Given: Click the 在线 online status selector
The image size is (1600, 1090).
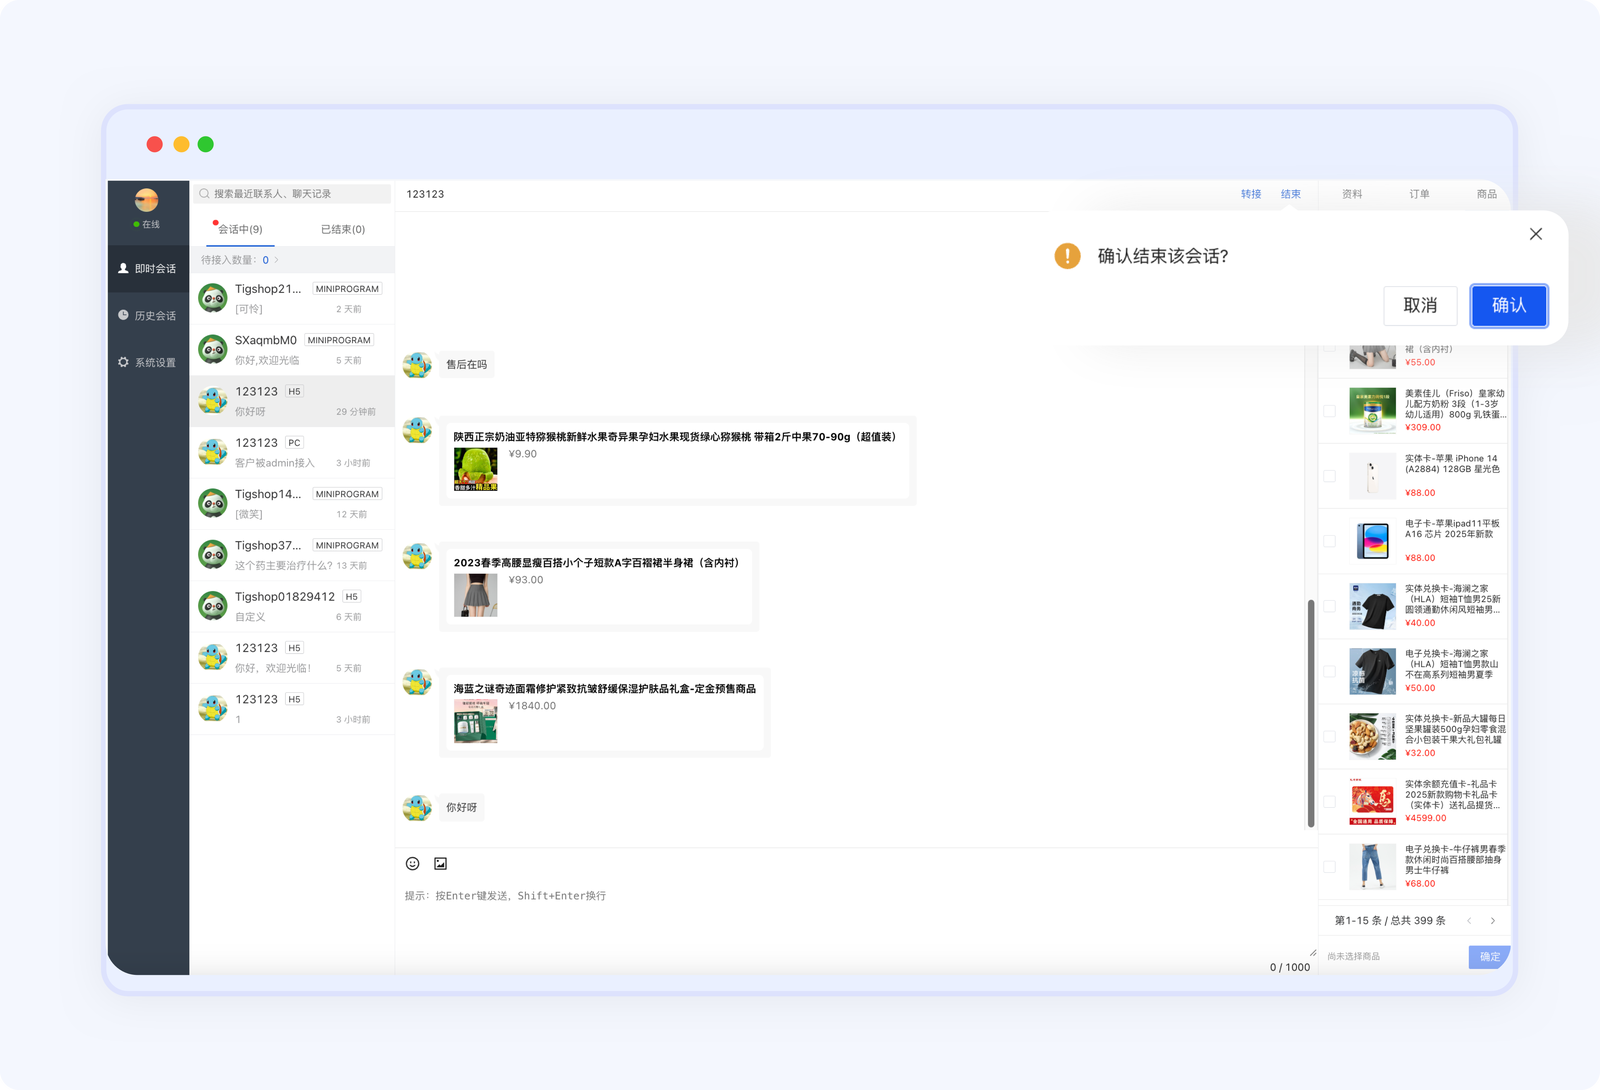Looking at the screenshot, I should pos(147,225).
